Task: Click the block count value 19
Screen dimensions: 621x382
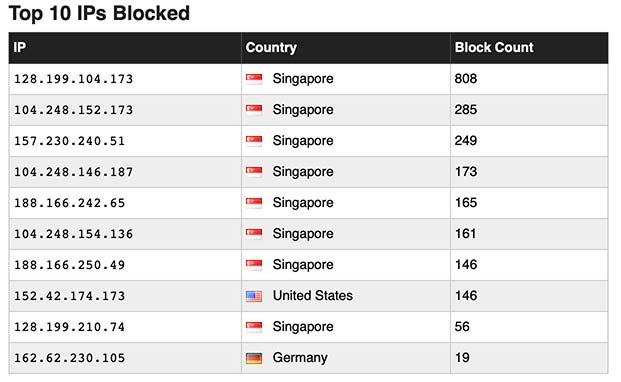Action: click(462, 358)
